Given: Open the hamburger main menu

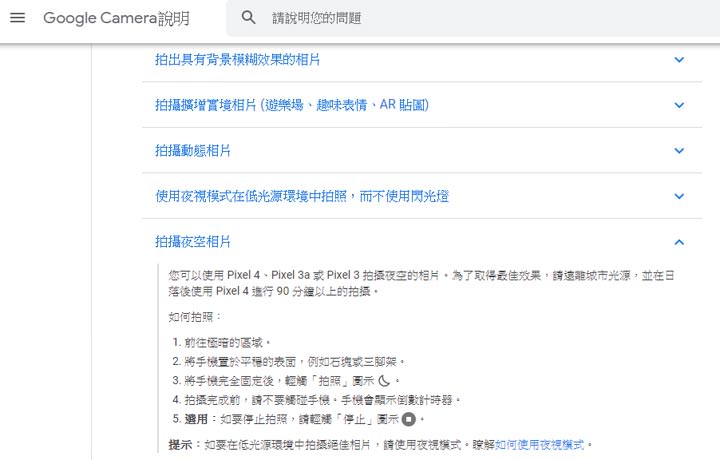Looking at the screenshot, I should 17,18.
